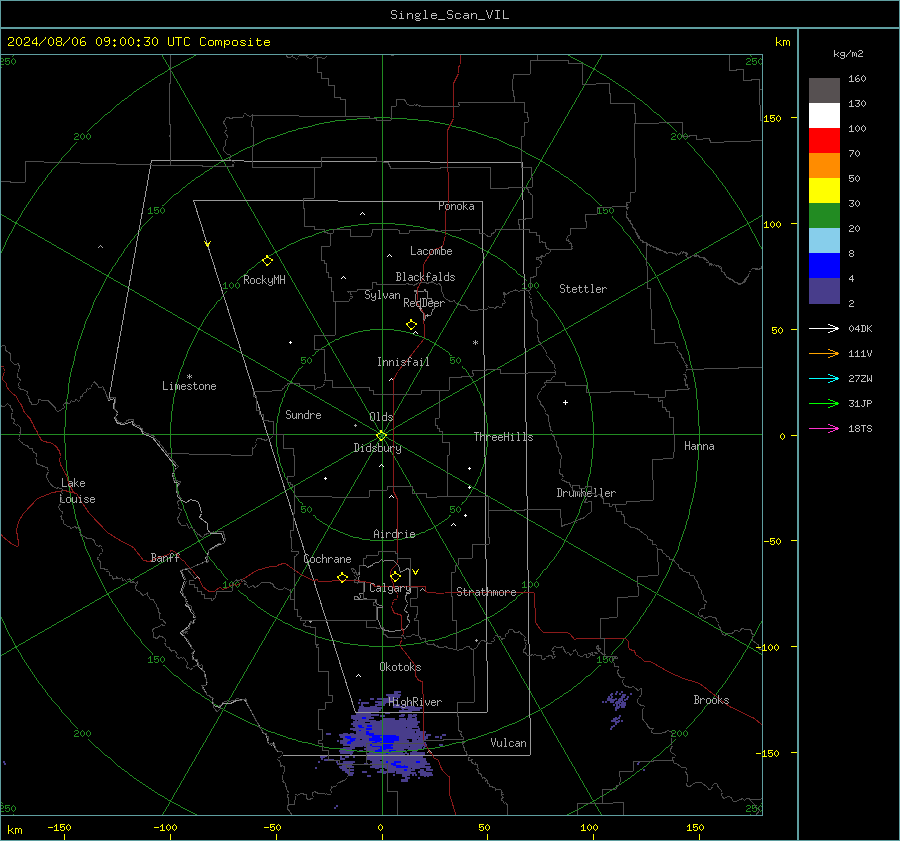This screenshot has height=841, width=900.
Task: Click the cyan 27ZW arrow in legend
Action: click(824, 378)
